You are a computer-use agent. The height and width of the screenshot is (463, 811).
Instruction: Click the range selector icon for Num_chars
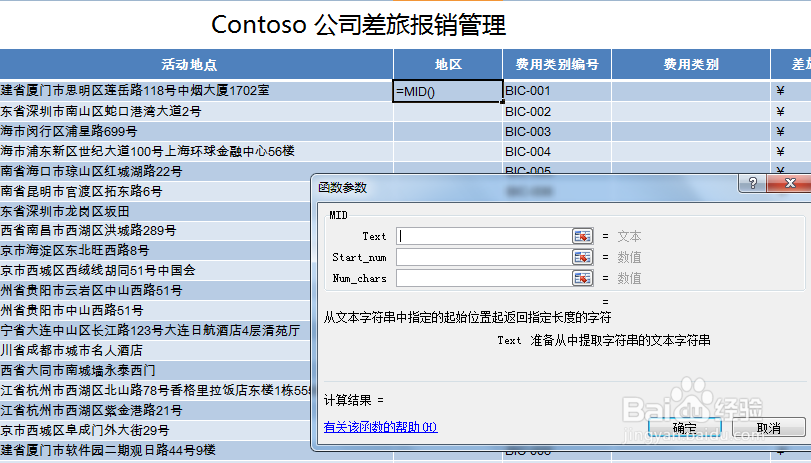[x=582, y=278]
